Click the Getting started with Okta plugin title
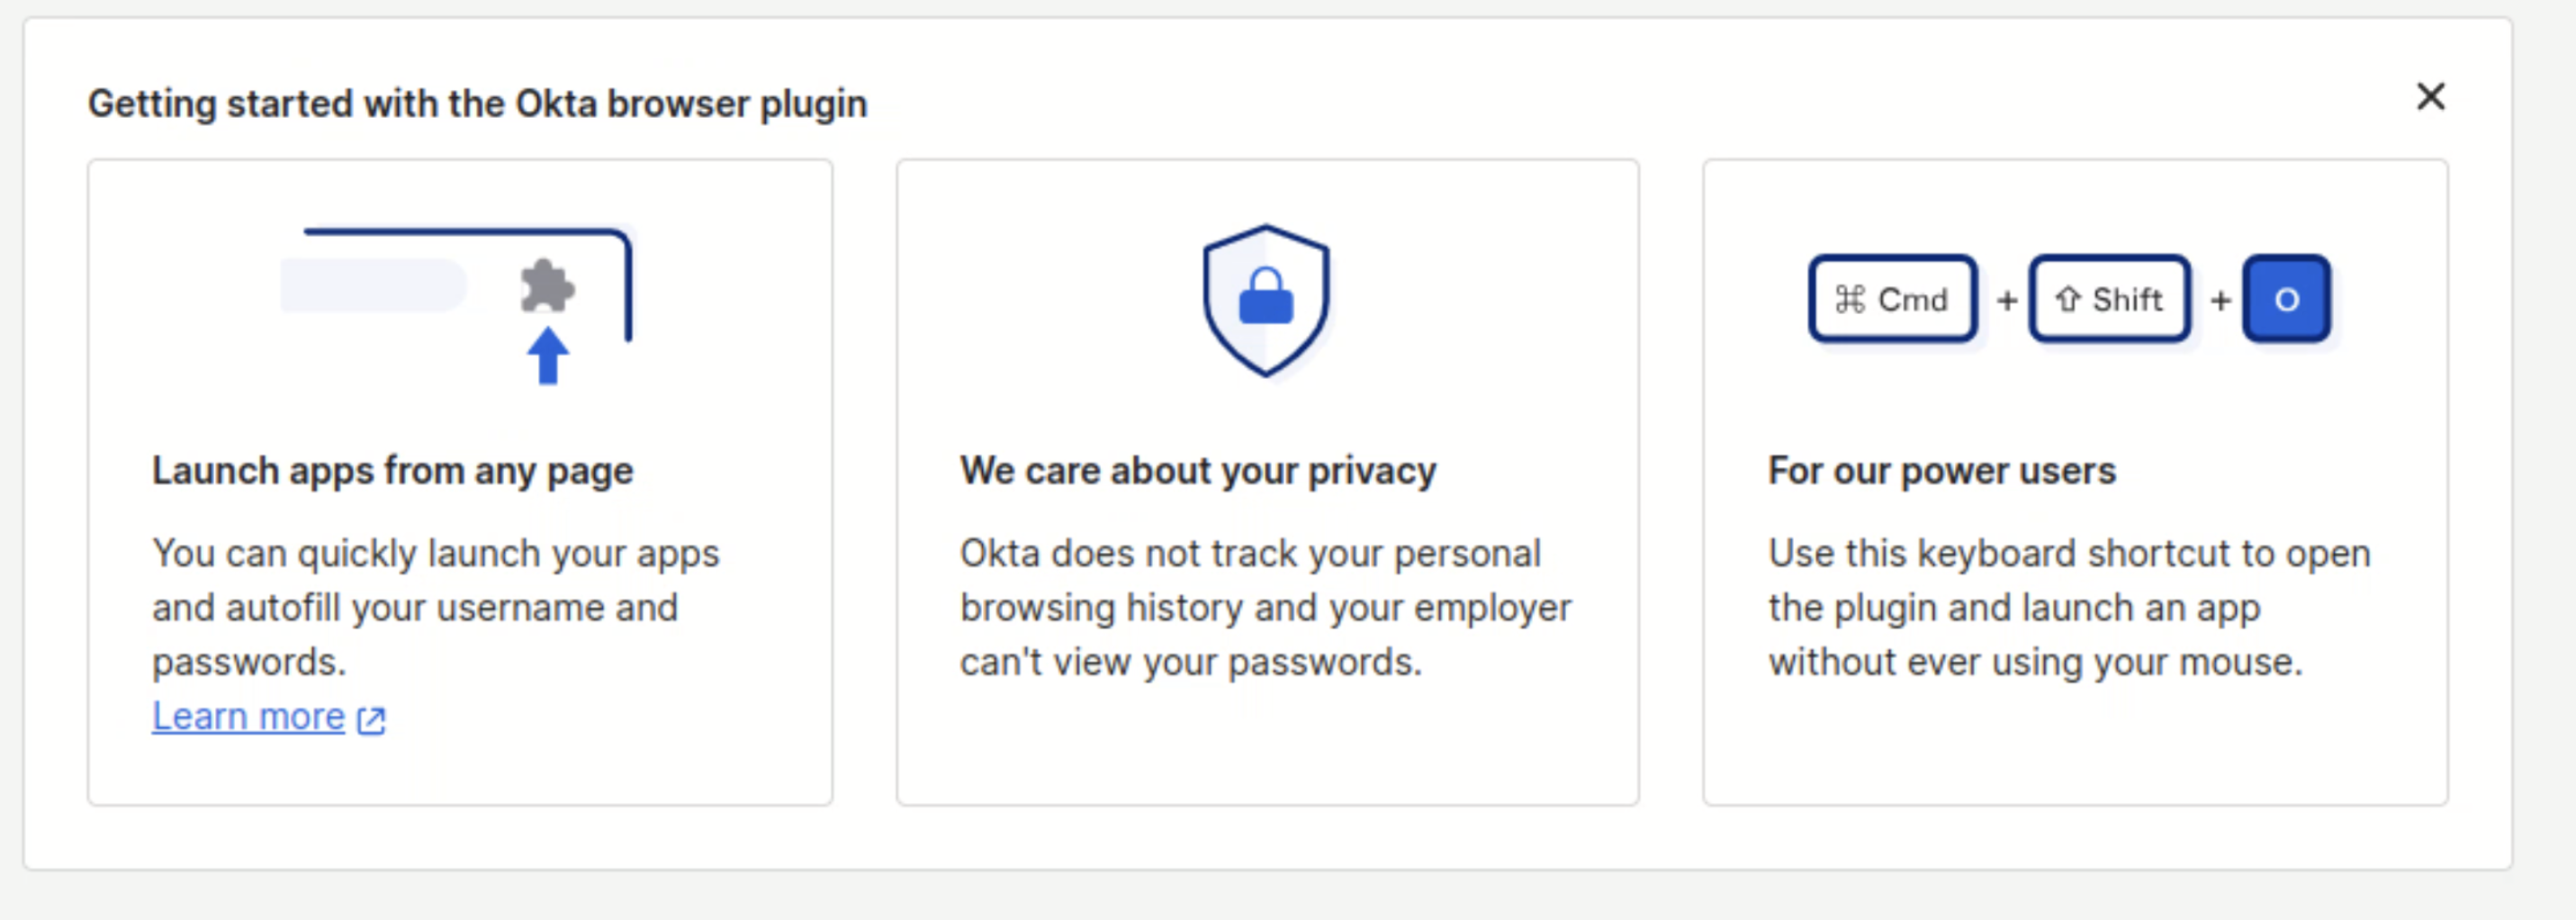The height and width of the screenshot is (920, 2576). pyautogui.click(x=478, y=103)
